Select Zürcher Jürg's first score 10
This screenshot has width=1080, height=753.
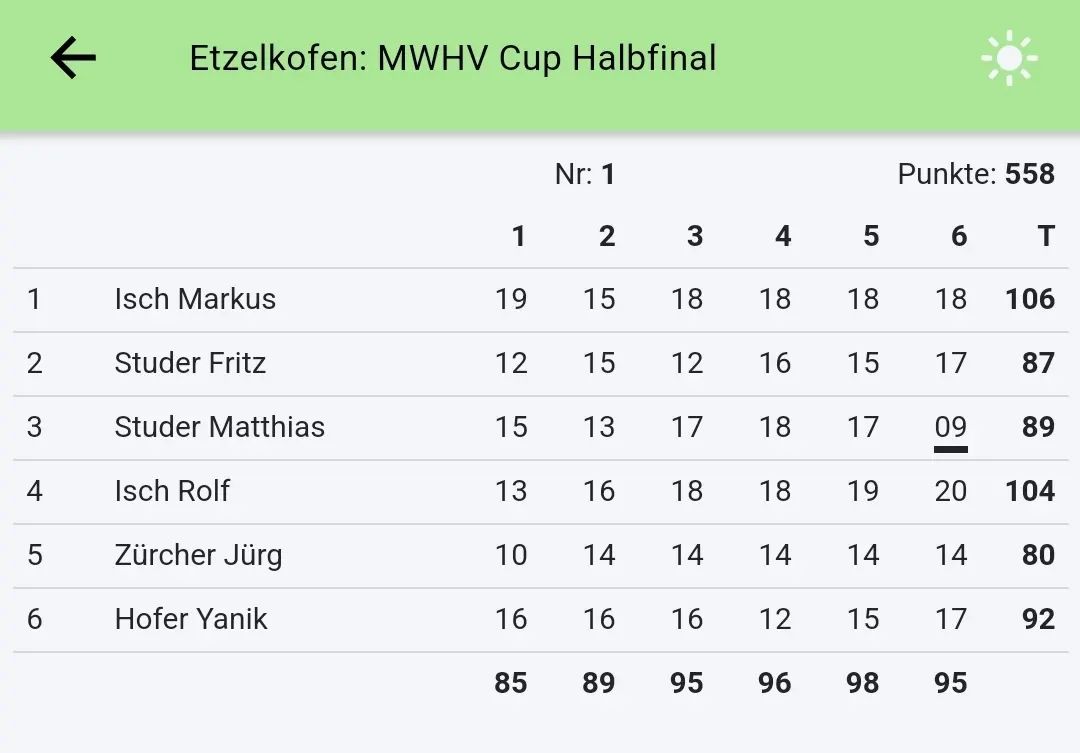[x=511, y=555]
